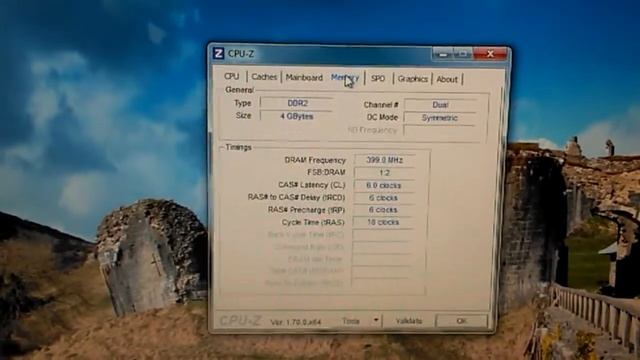Click the RAS# Precharge (tRP) value

384,210
